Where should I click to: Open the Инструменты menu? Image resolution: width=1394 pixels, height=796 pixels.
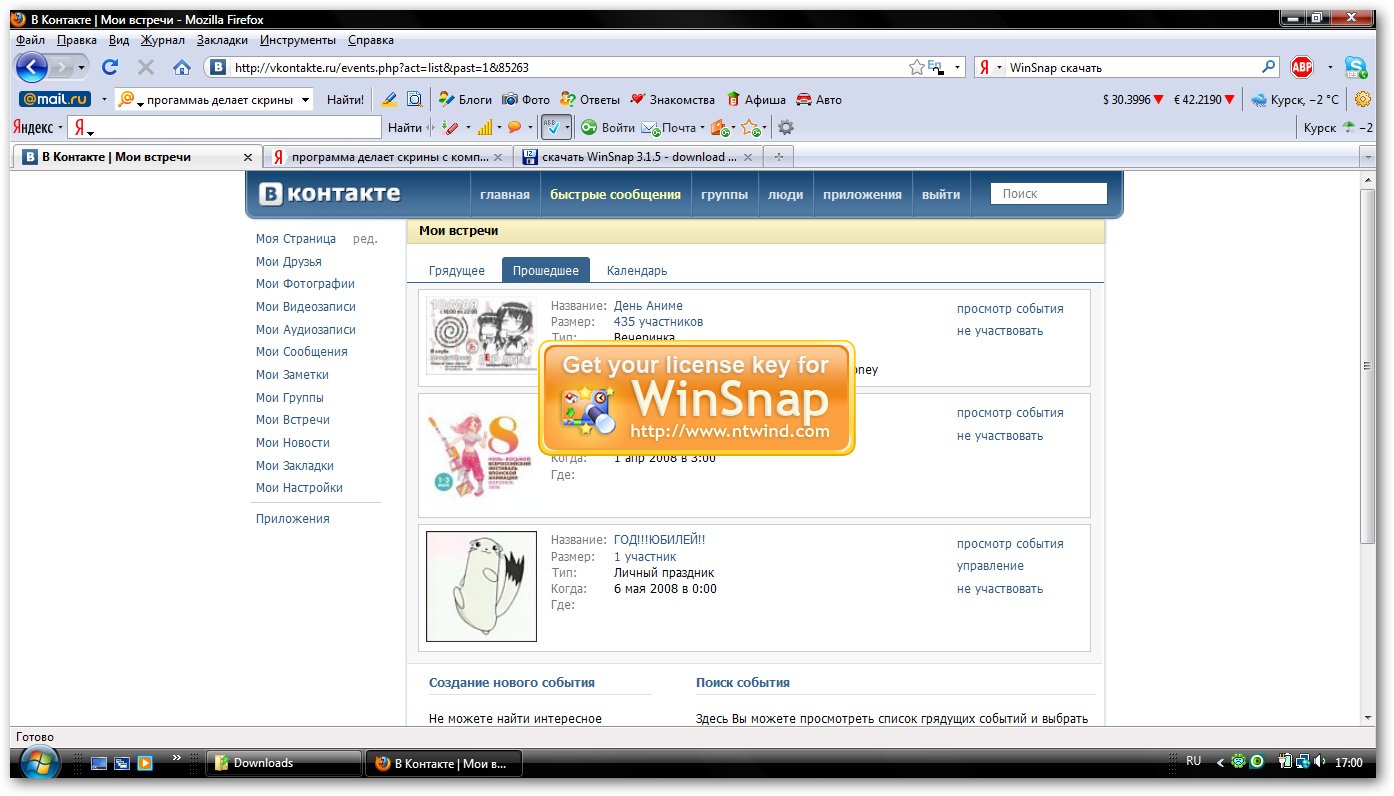297,40
